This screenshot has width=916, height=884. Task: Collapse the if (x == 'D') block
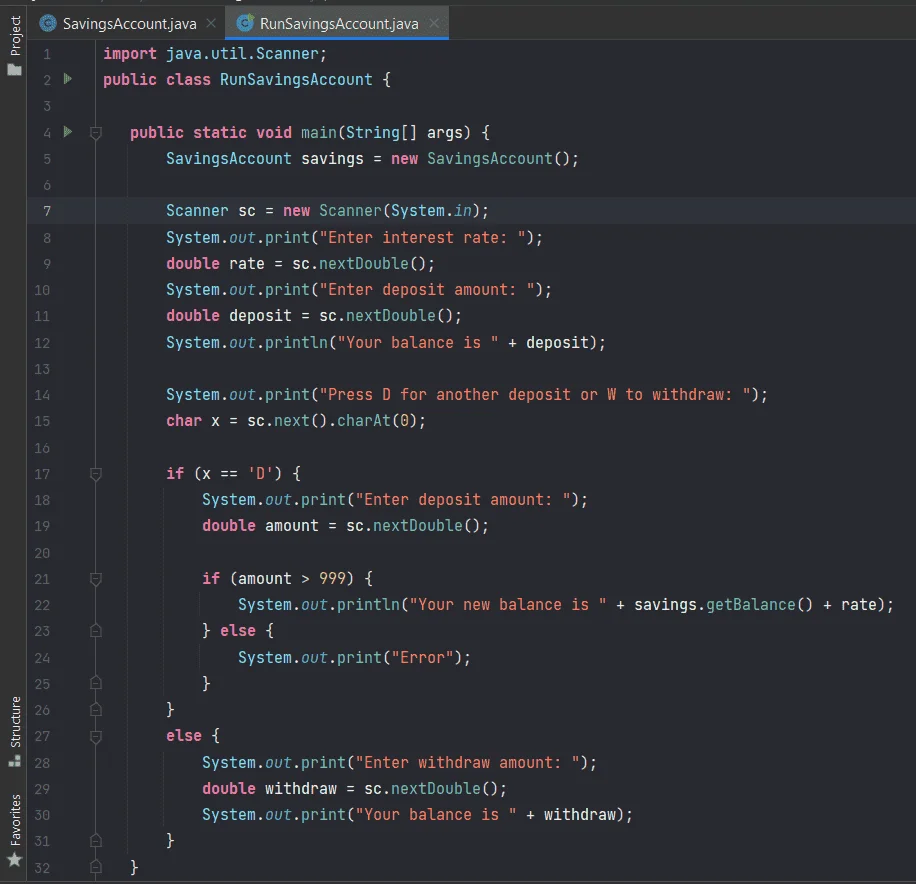tap(96, 474)
